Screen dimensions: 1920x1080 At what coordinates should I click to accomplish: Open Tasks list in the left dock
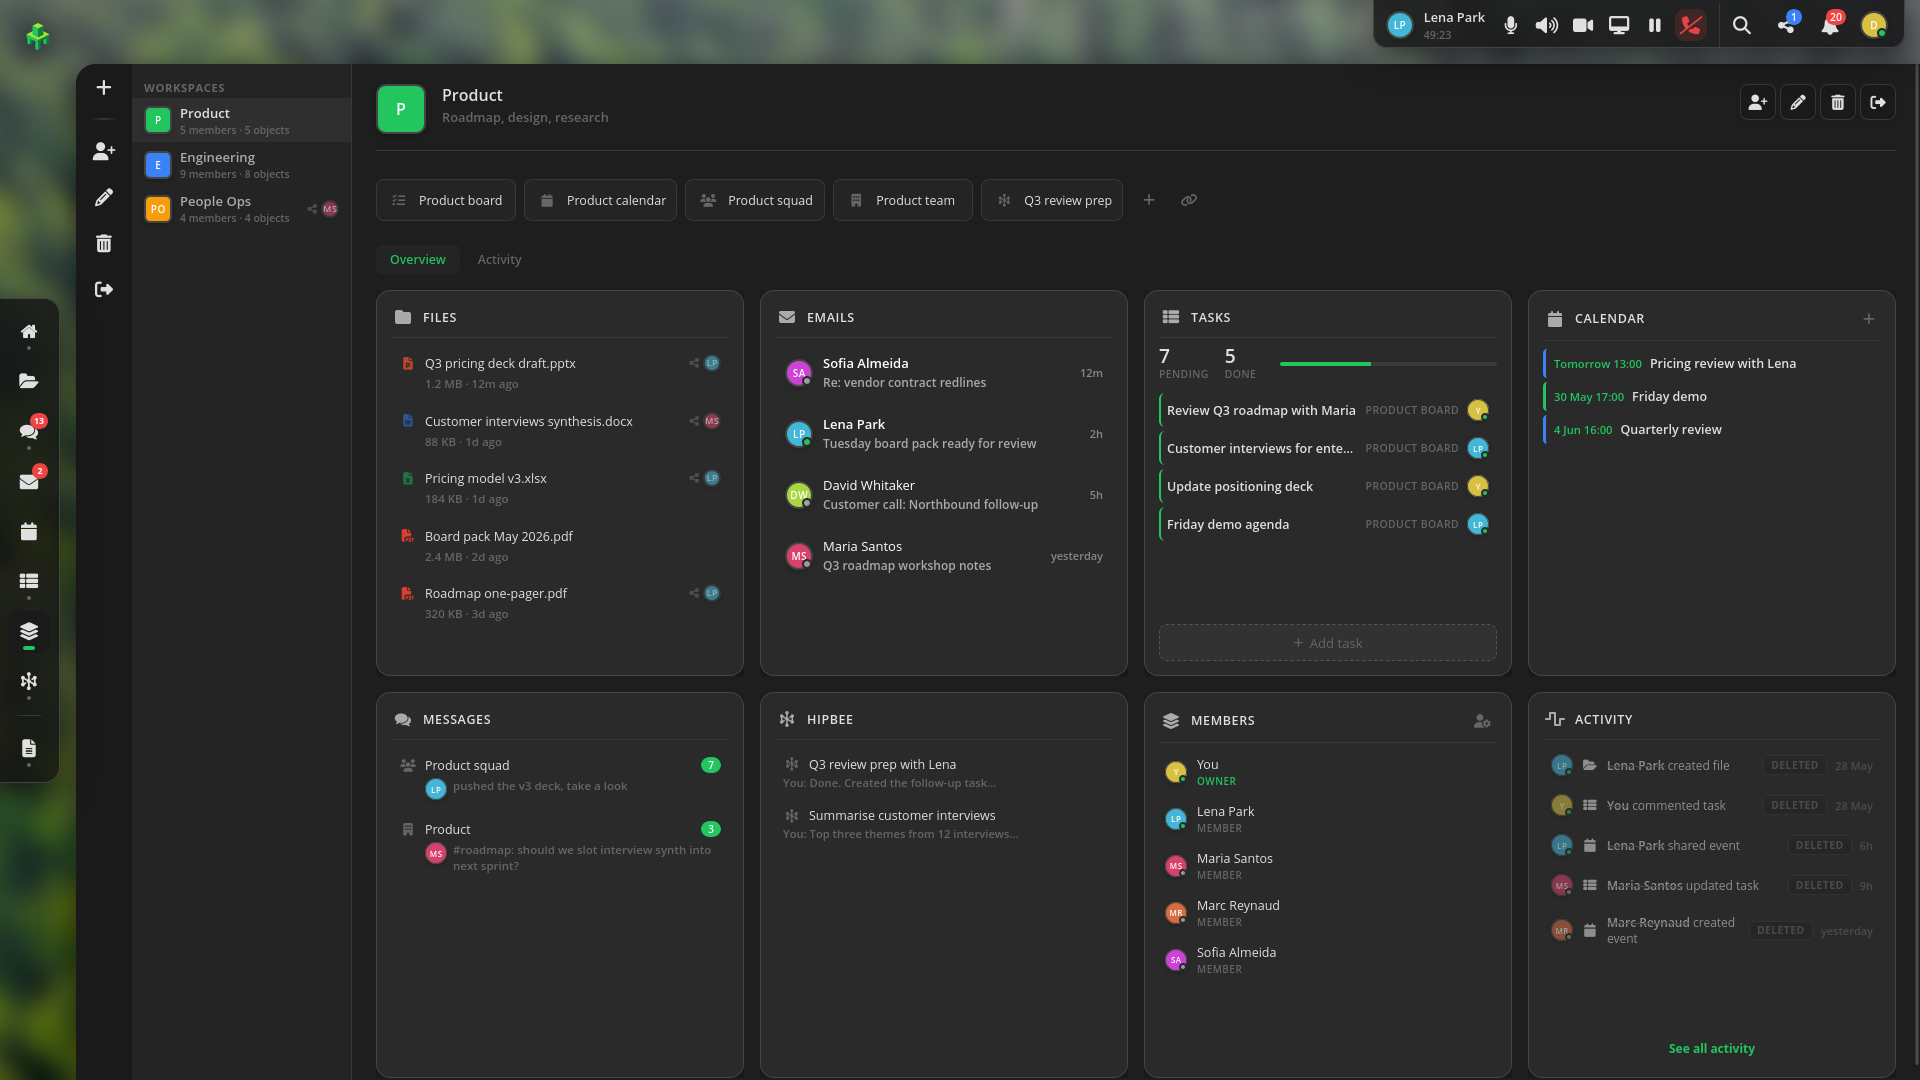[x=29, y=581]
